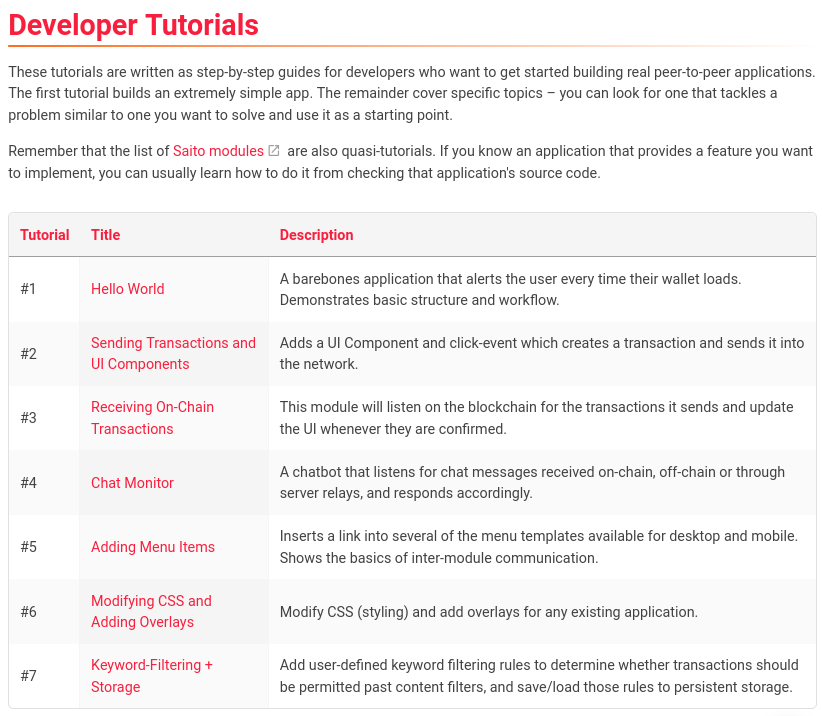Click description 'Modify CSS (styling) and add overlays'
Screen dimensions: 822x716
click(x=489, y=612)
